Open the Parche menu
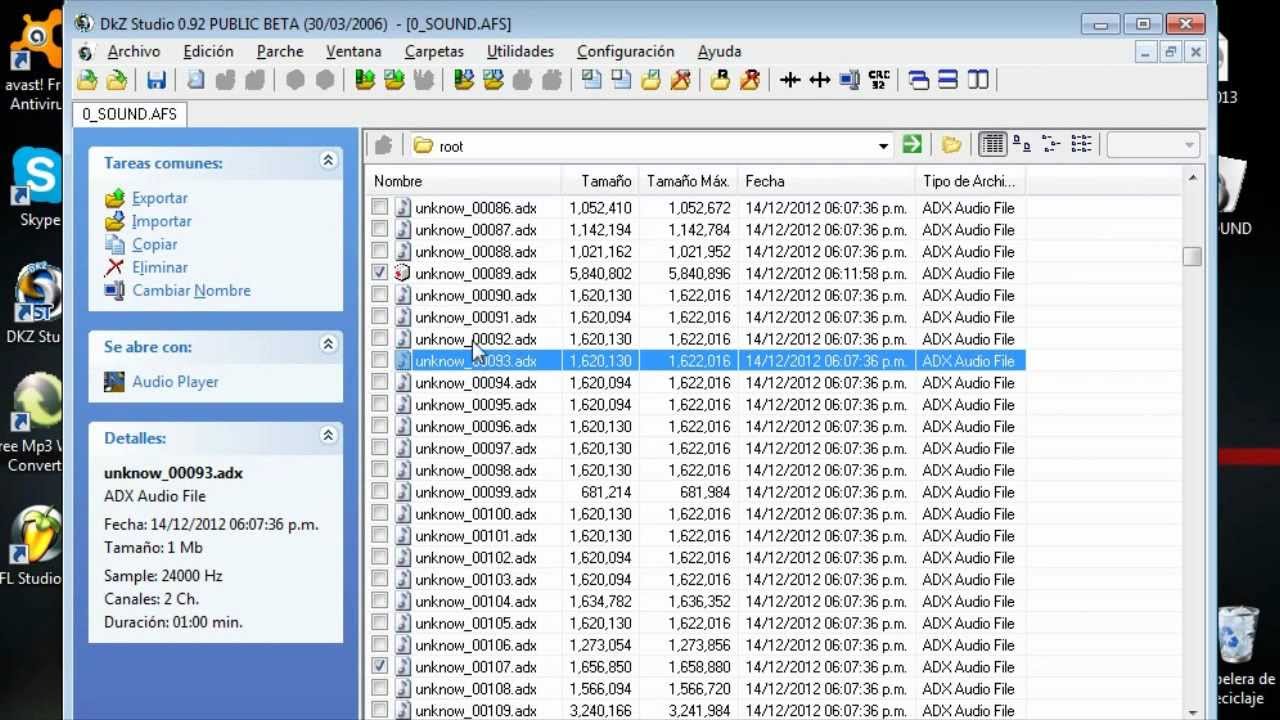 coord(280,51)
